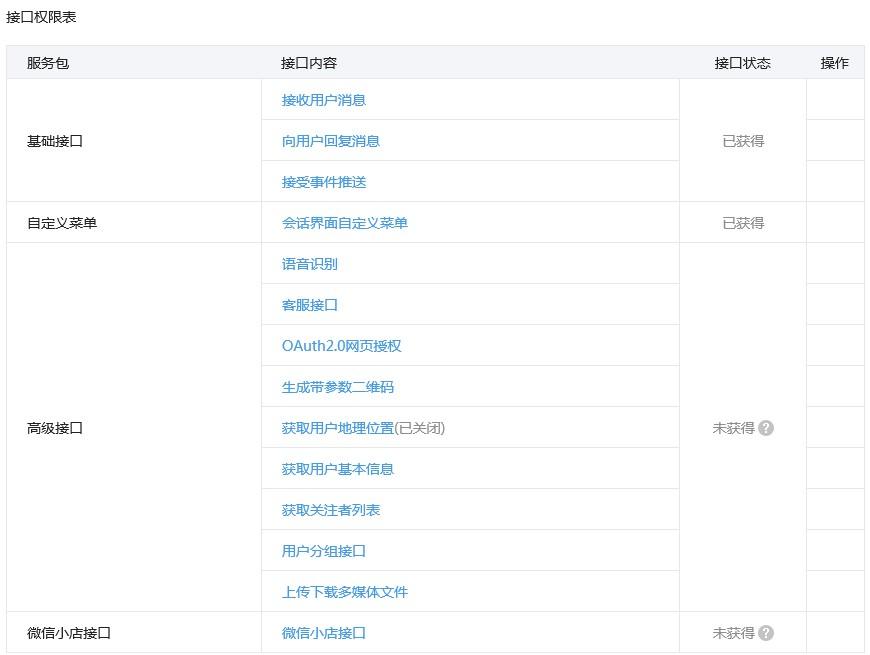Viewport: 870px width, 655px height.
Task: Click the 语音识别 interface link
Action: pos(310,263)
